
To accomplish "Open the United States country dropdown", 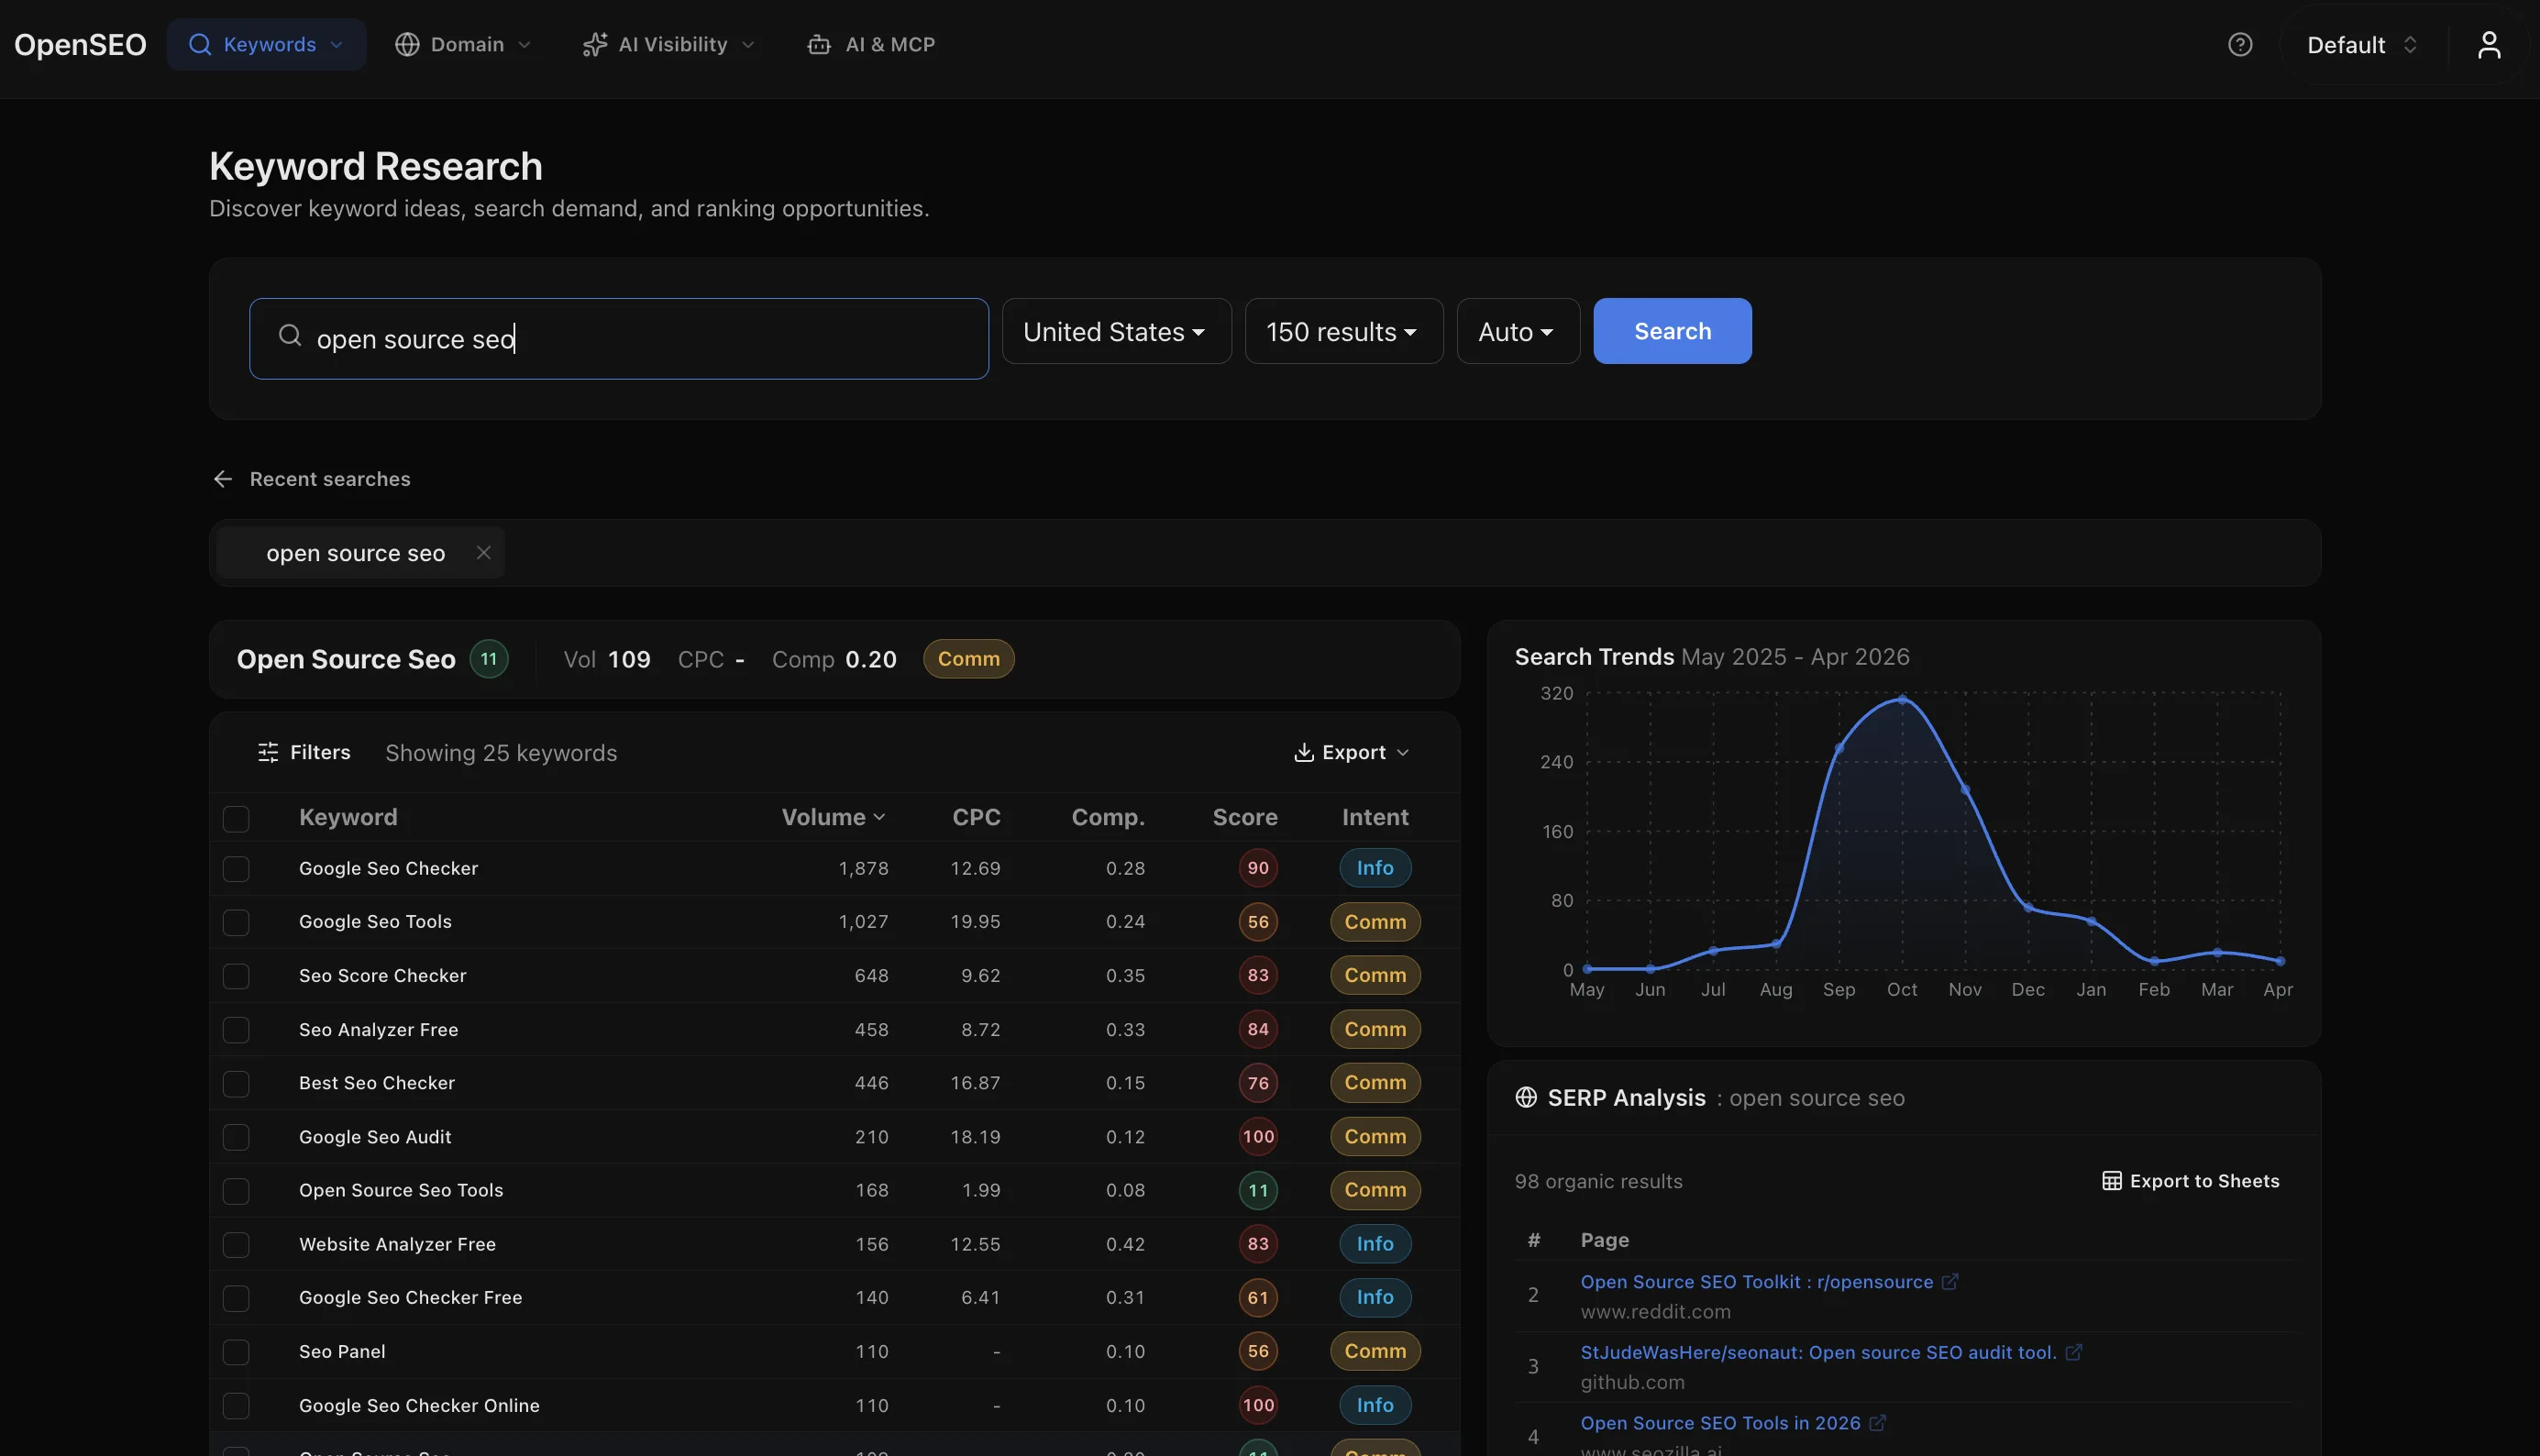I will tap(1116, 331).
